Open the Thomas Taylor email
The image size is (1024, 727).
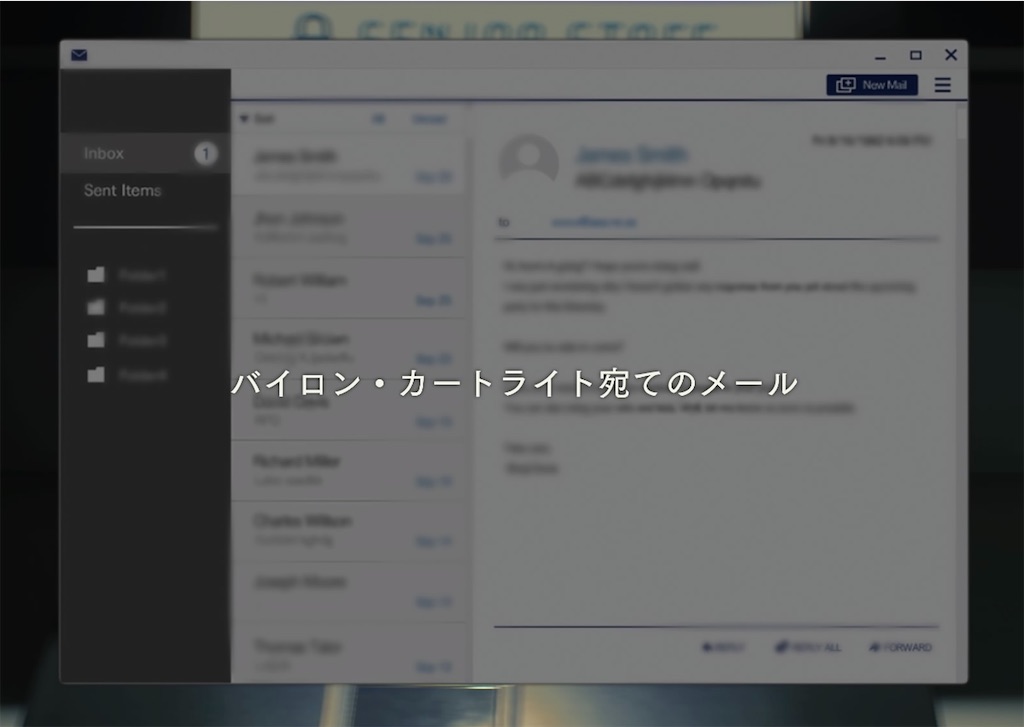pos(349,653)
